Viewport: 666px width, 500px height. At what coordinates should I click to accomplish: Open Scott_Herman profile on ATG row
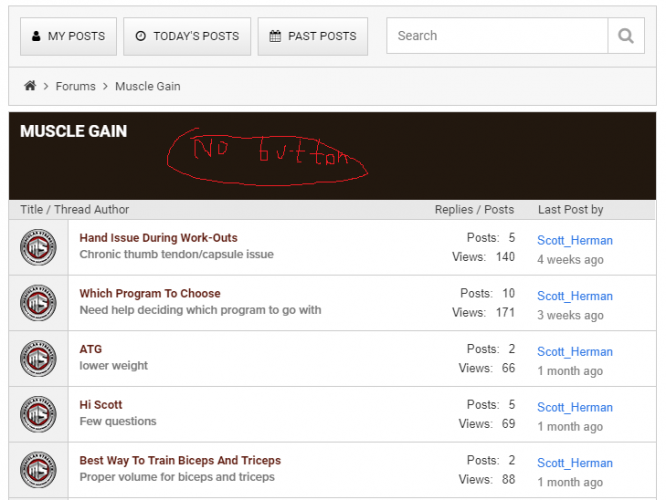(x=575, y=352)
